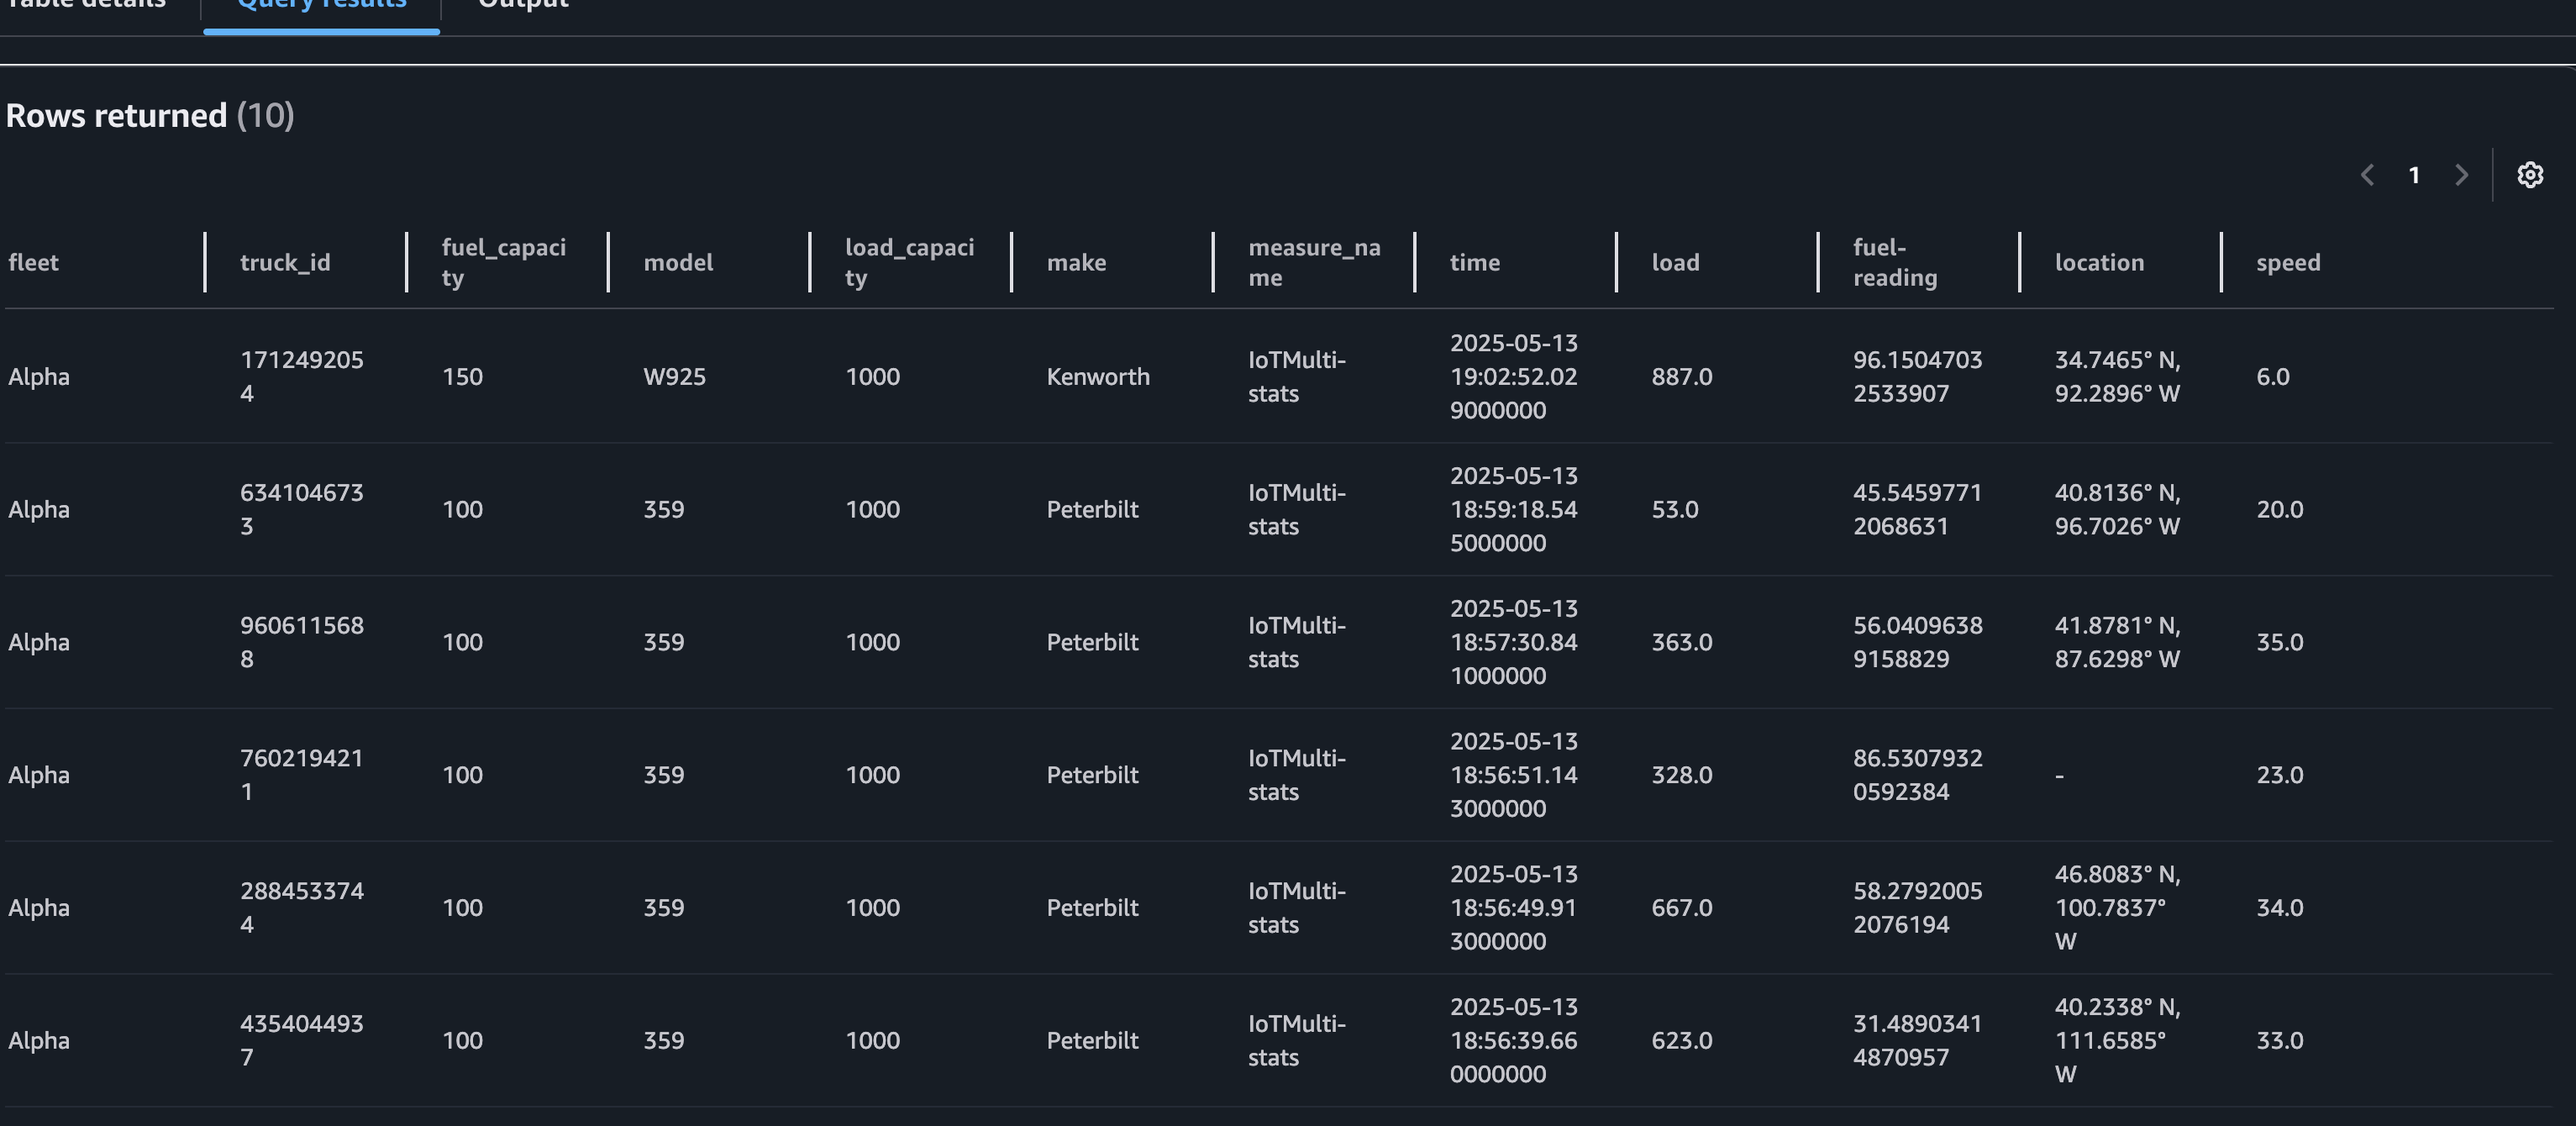
Task: Click the location column header
Action: tap(2099, 262)
